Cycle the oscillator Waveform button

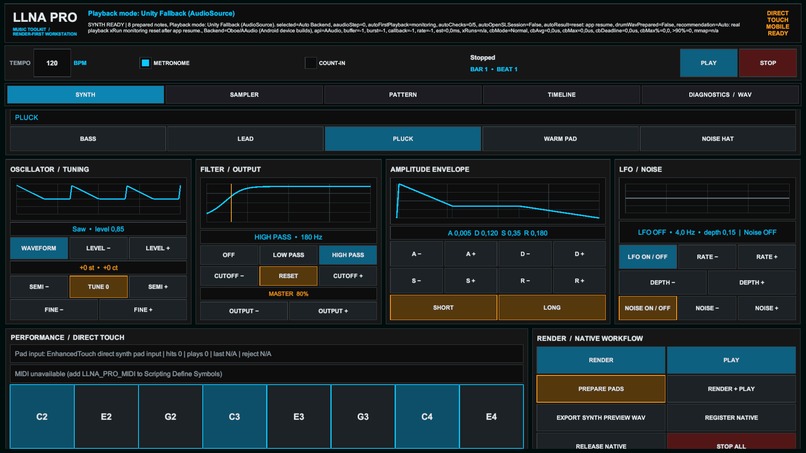[39, 248]
